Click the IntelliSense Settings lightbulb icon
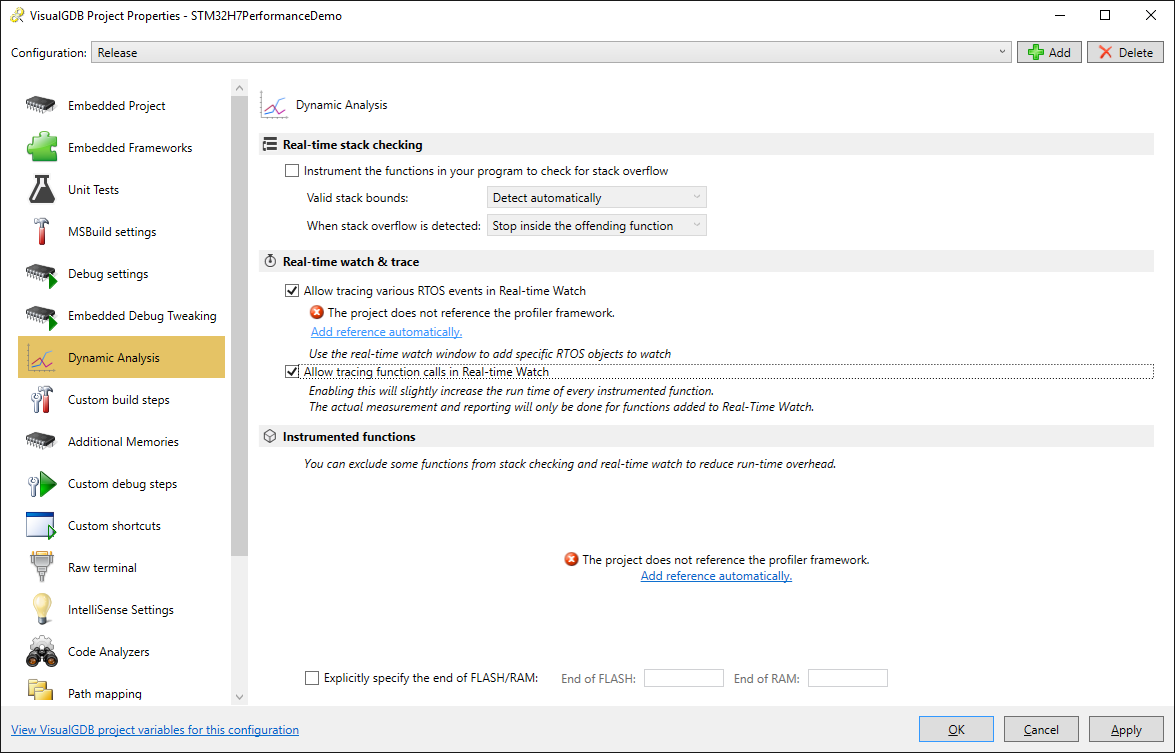 40,610
